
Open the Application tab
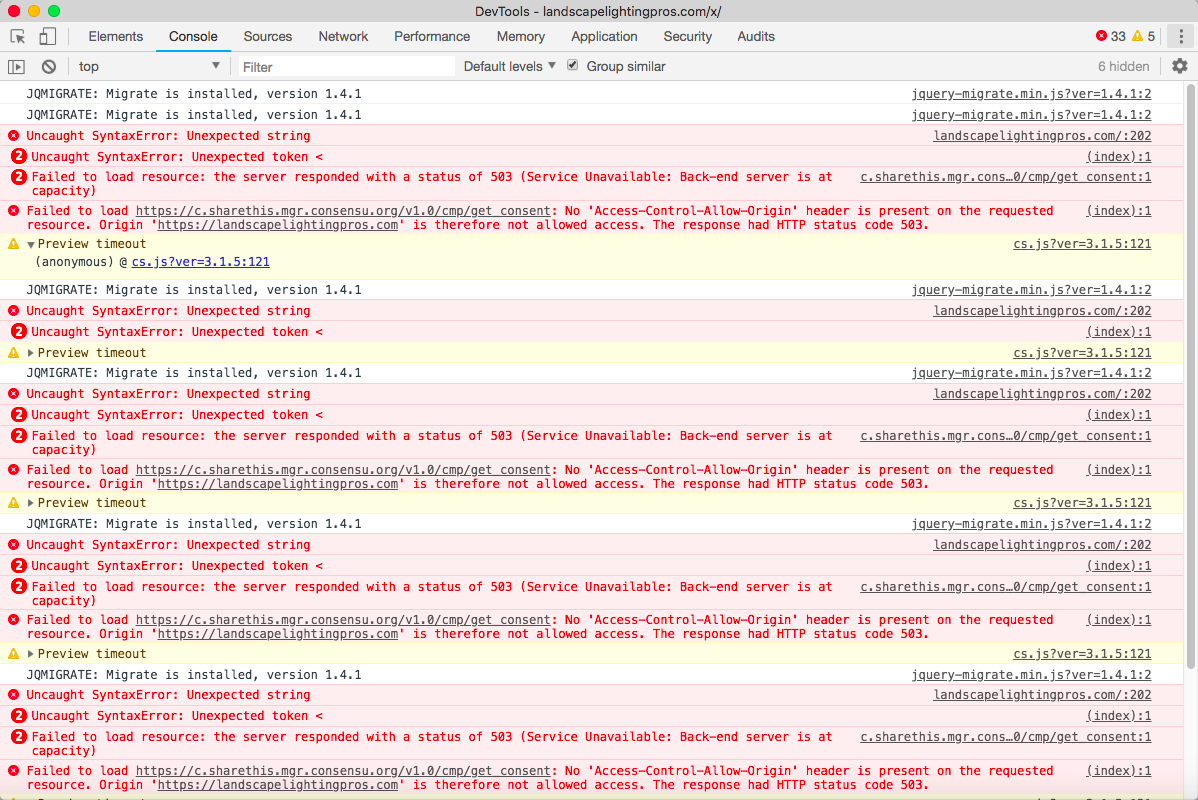click(x=604, y=36)
